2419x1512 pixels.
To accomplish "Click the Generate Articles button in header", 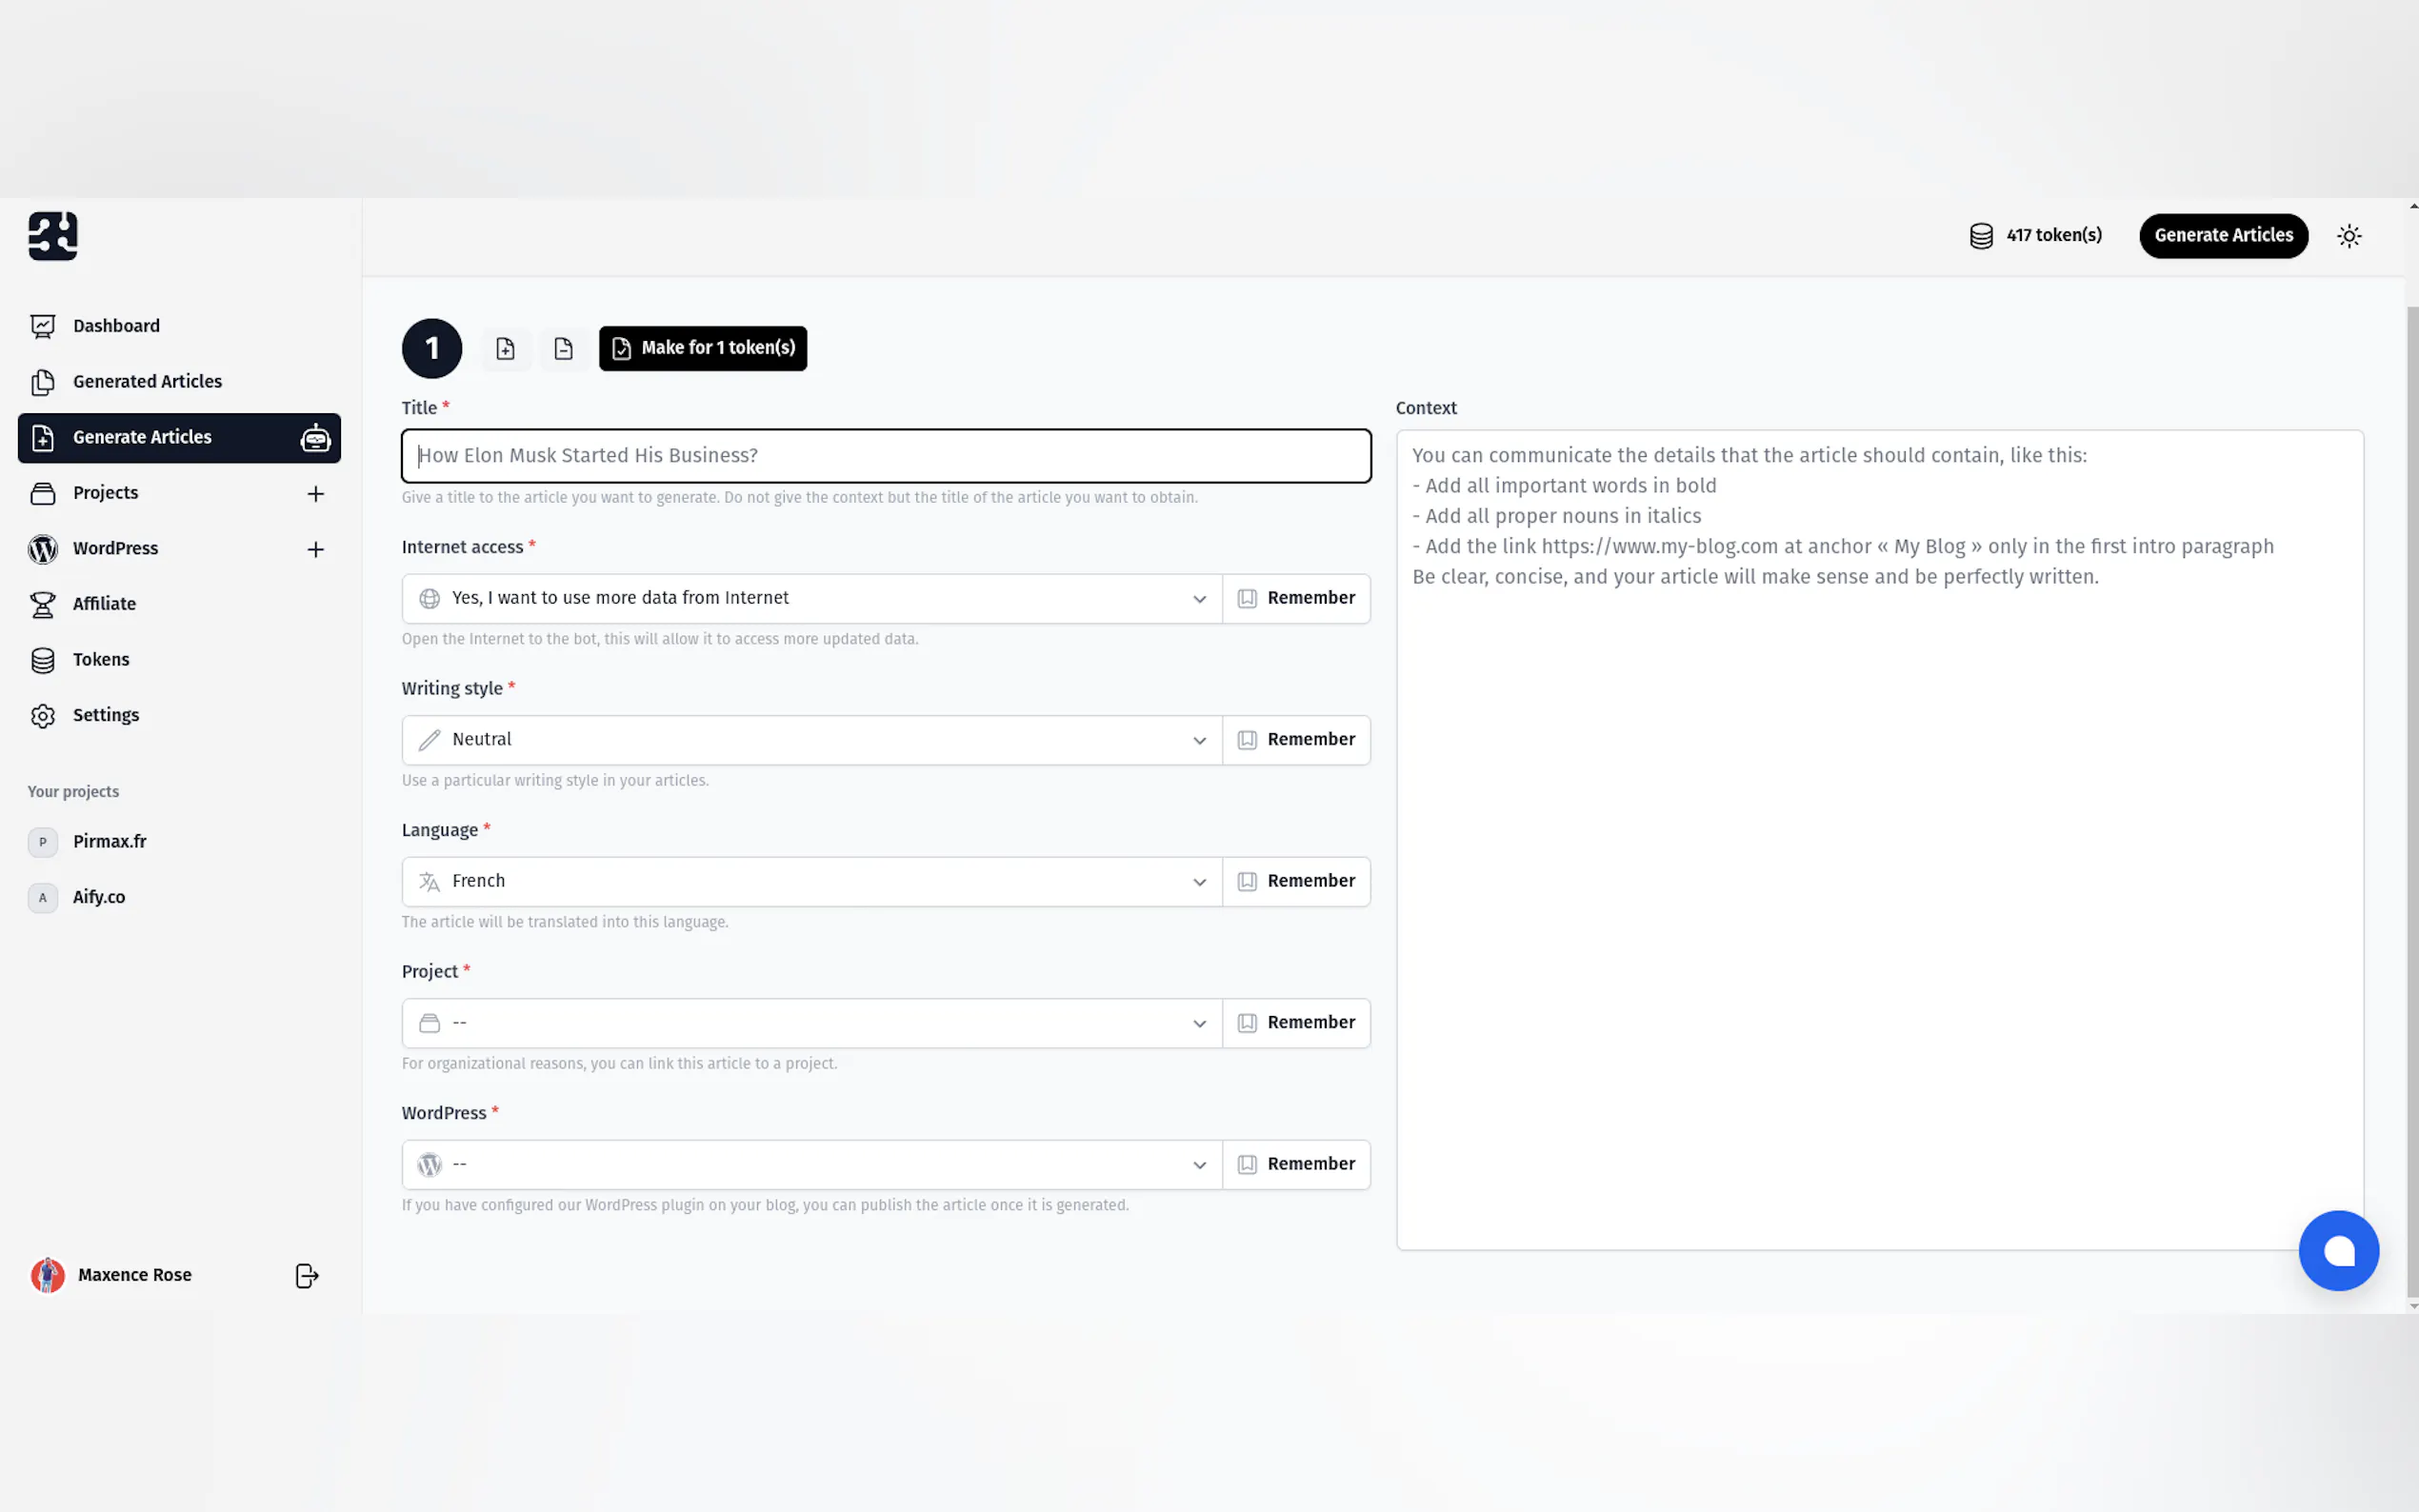I will pyautogui.click(x=2222, y=236).
